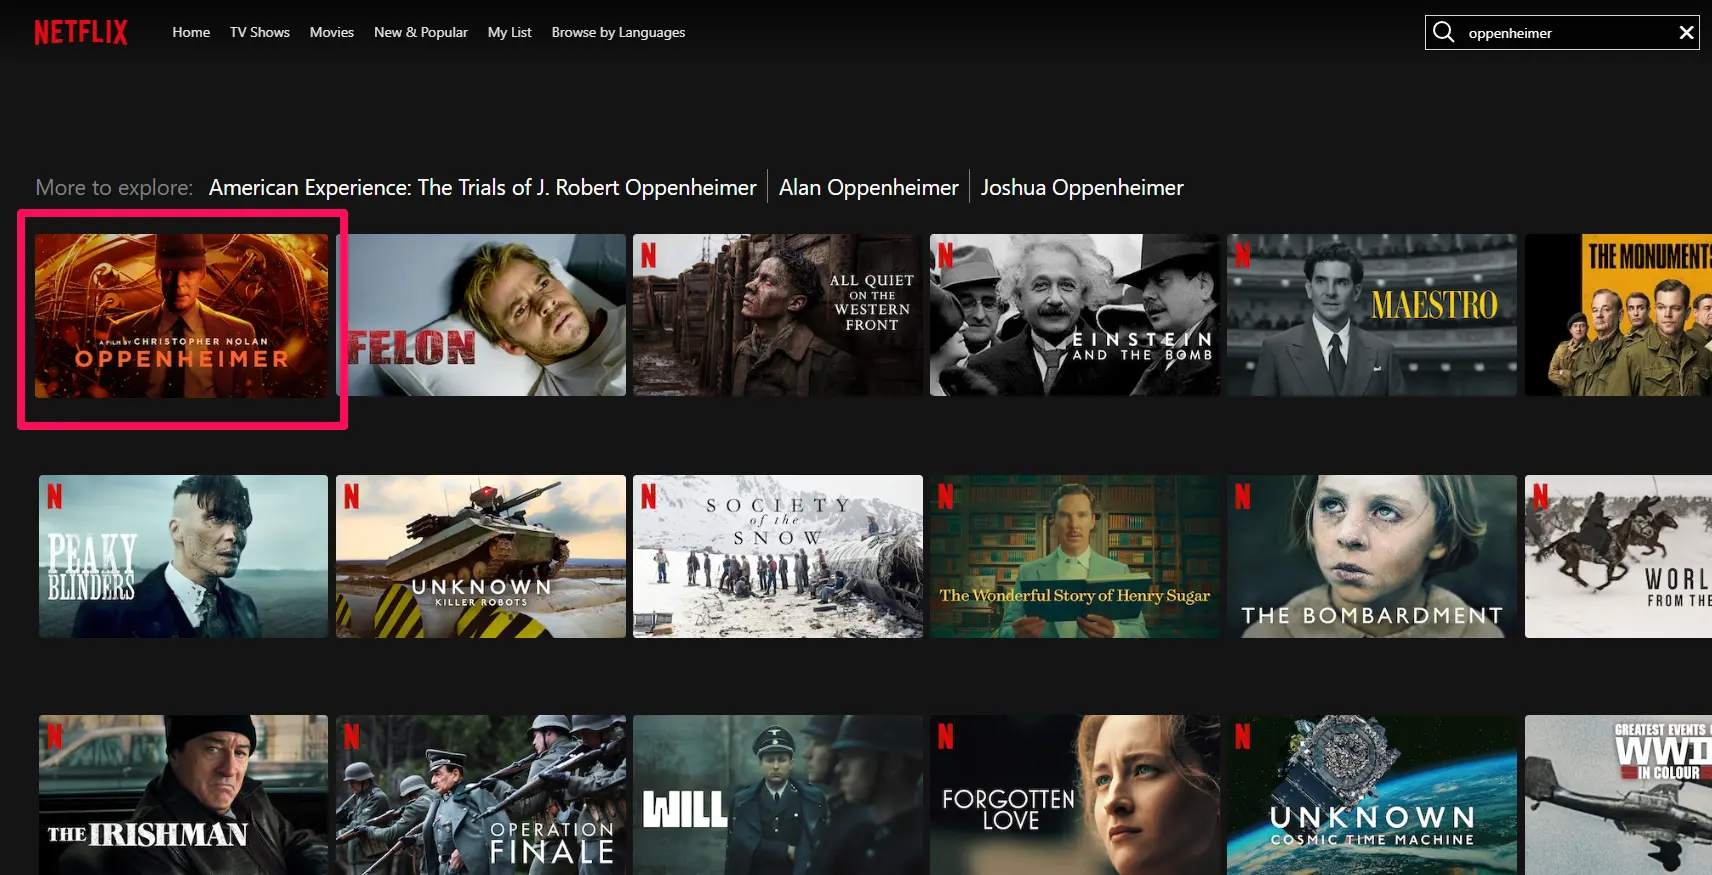Select Unknown: Cosmic Time Machine thumbnail
Image resolution: width=1712 pixels, height=875 pixels.
(1372, 795)
